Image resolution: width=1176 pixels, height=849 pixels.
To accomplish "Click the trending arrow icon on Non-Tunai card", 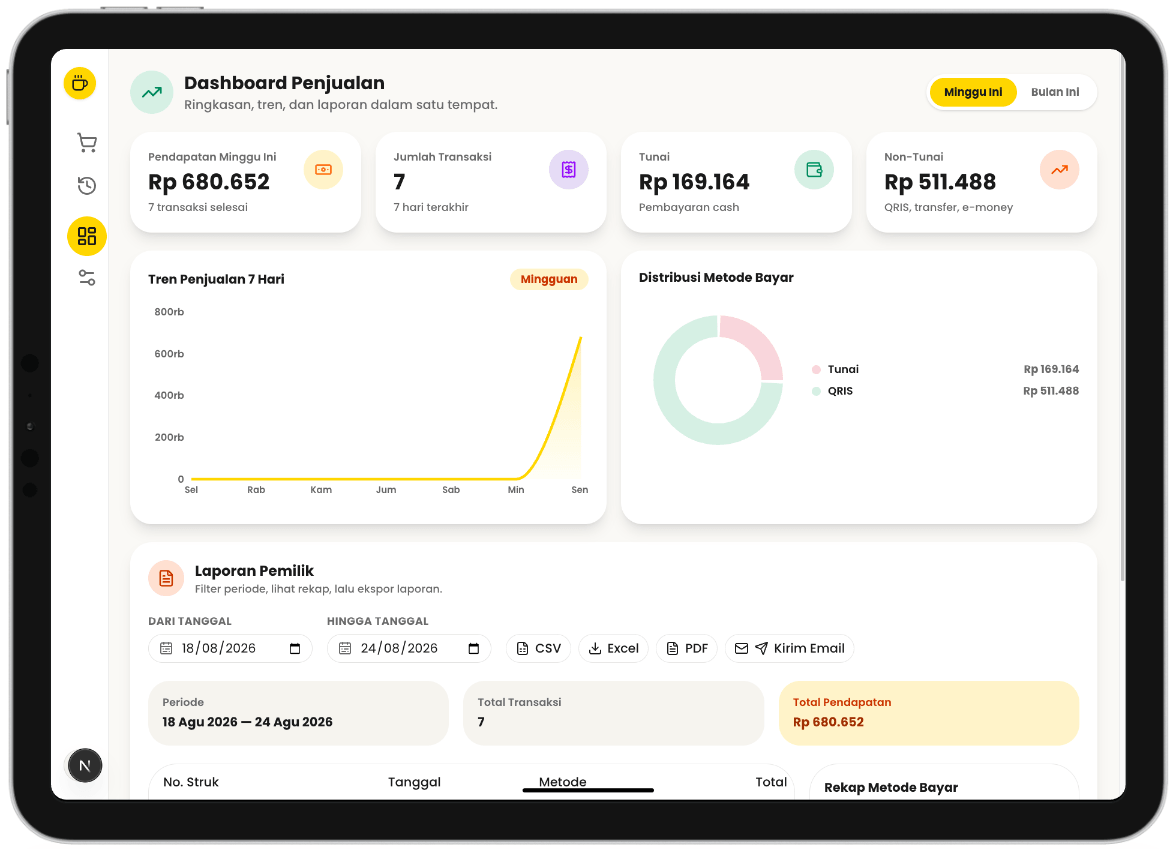I will click(1059, 170).
